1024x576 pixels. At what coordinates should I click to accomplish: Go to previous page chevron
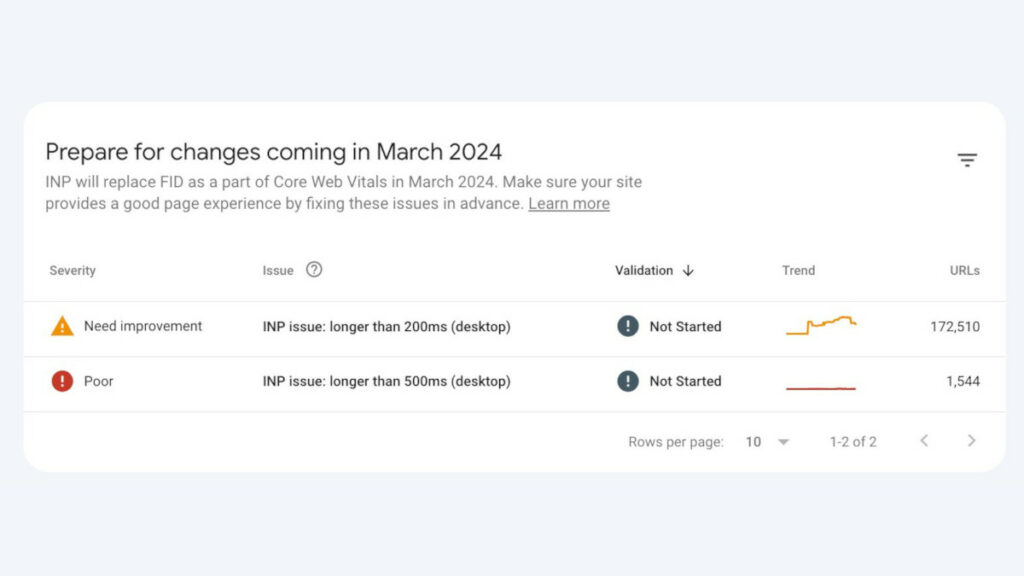point(924,441)
